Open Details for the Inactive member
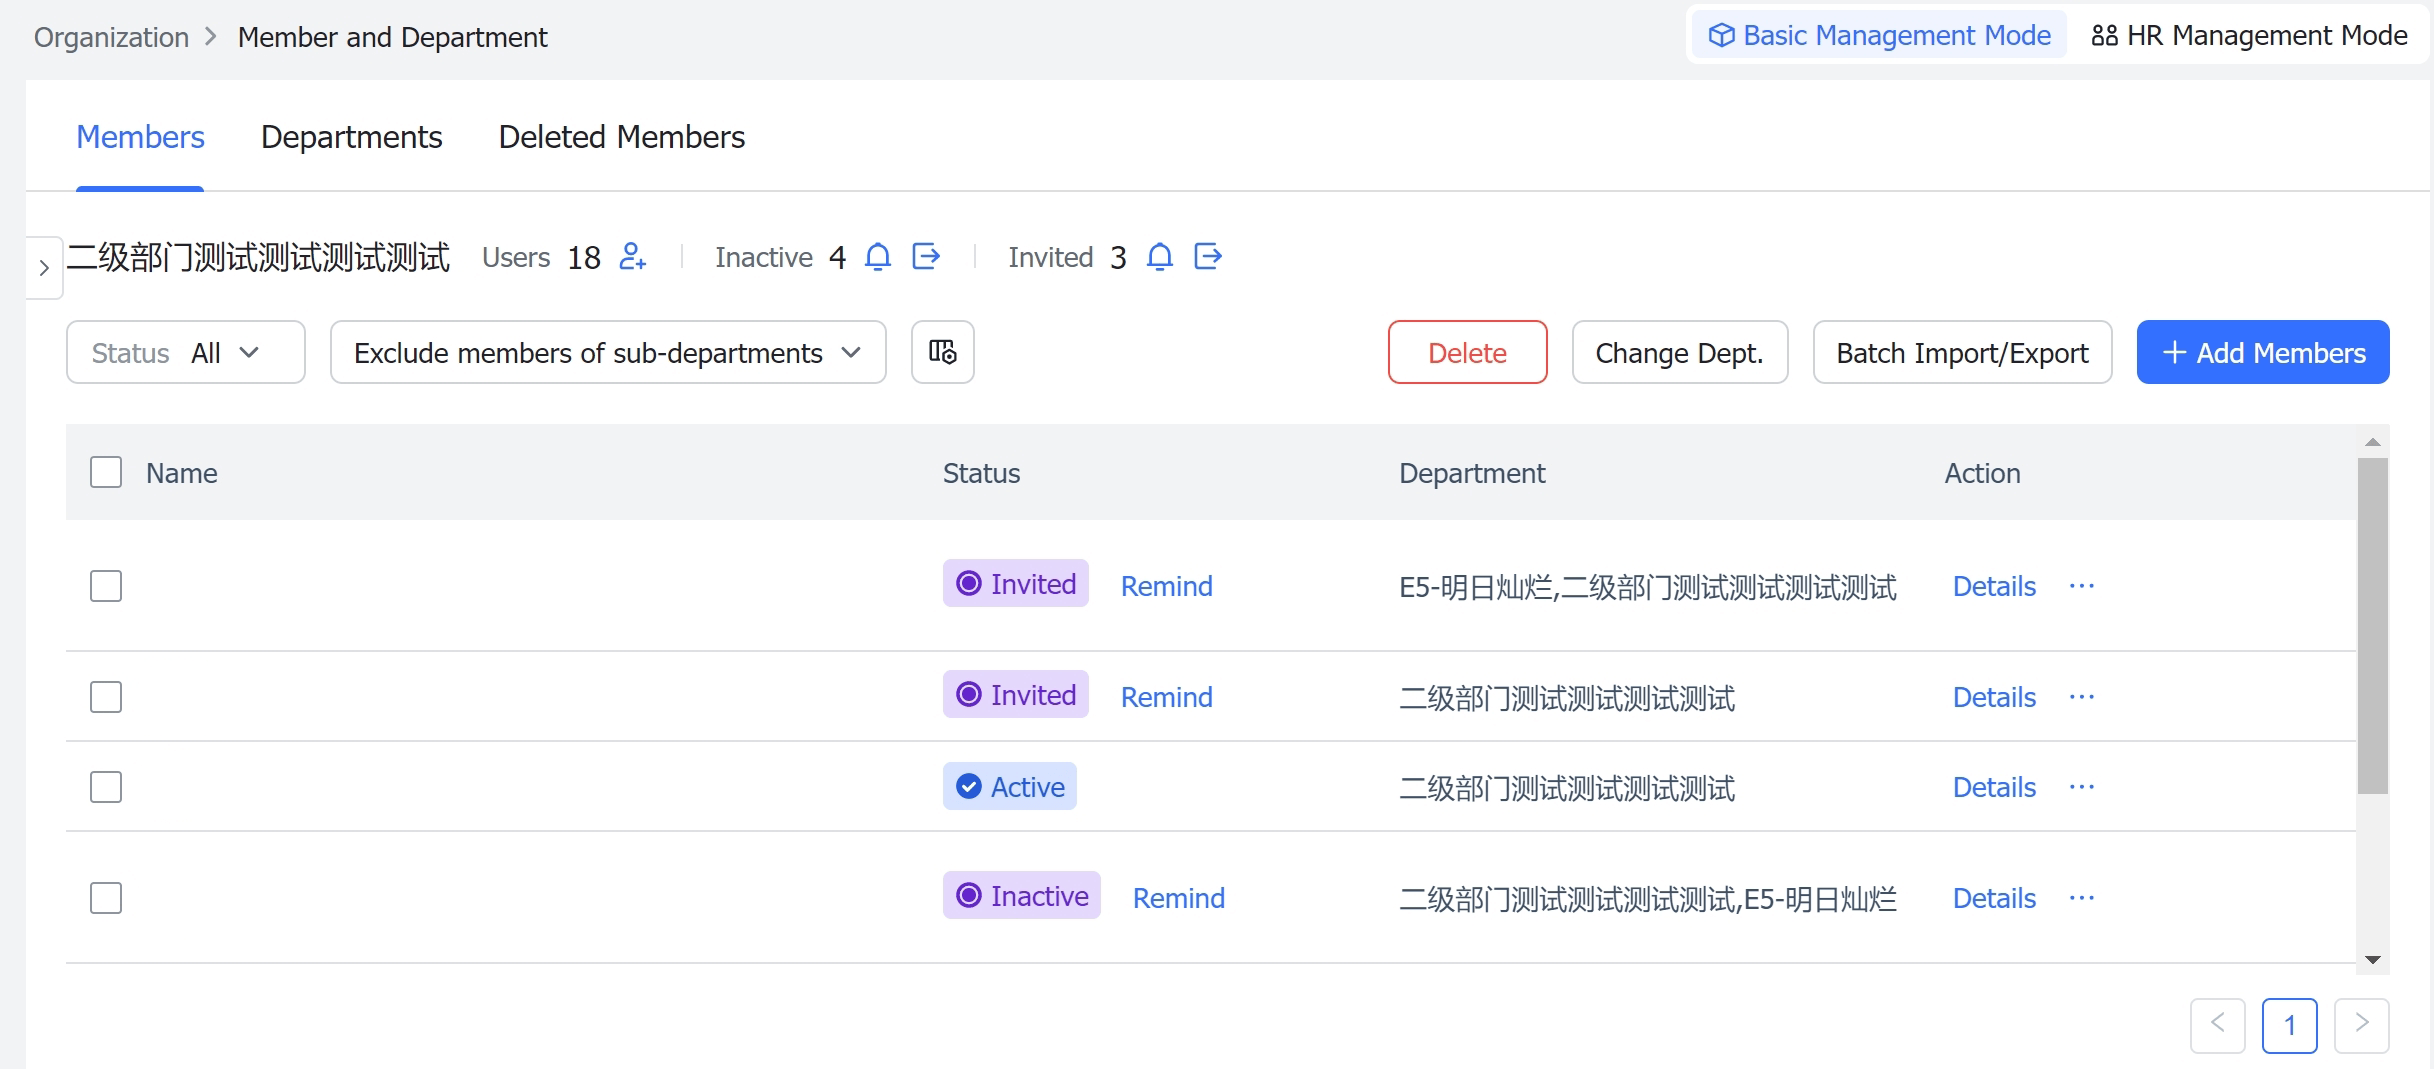 (1995, 898)
